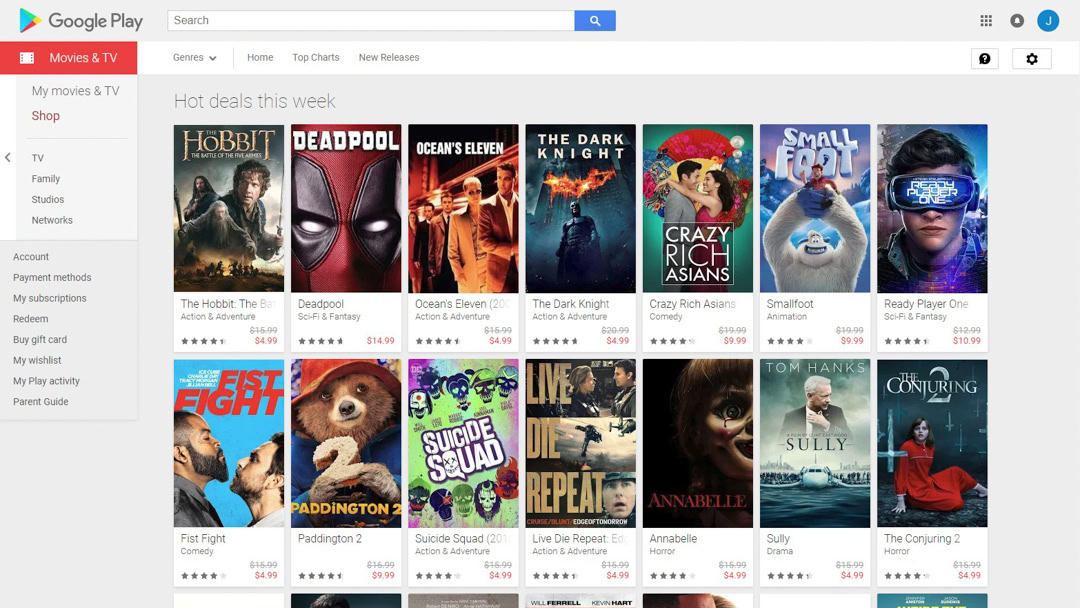The width and height of the screenshot is (1080, 608).
Task: Open the Ready Player One poster
Action: [x=932, y=209]
